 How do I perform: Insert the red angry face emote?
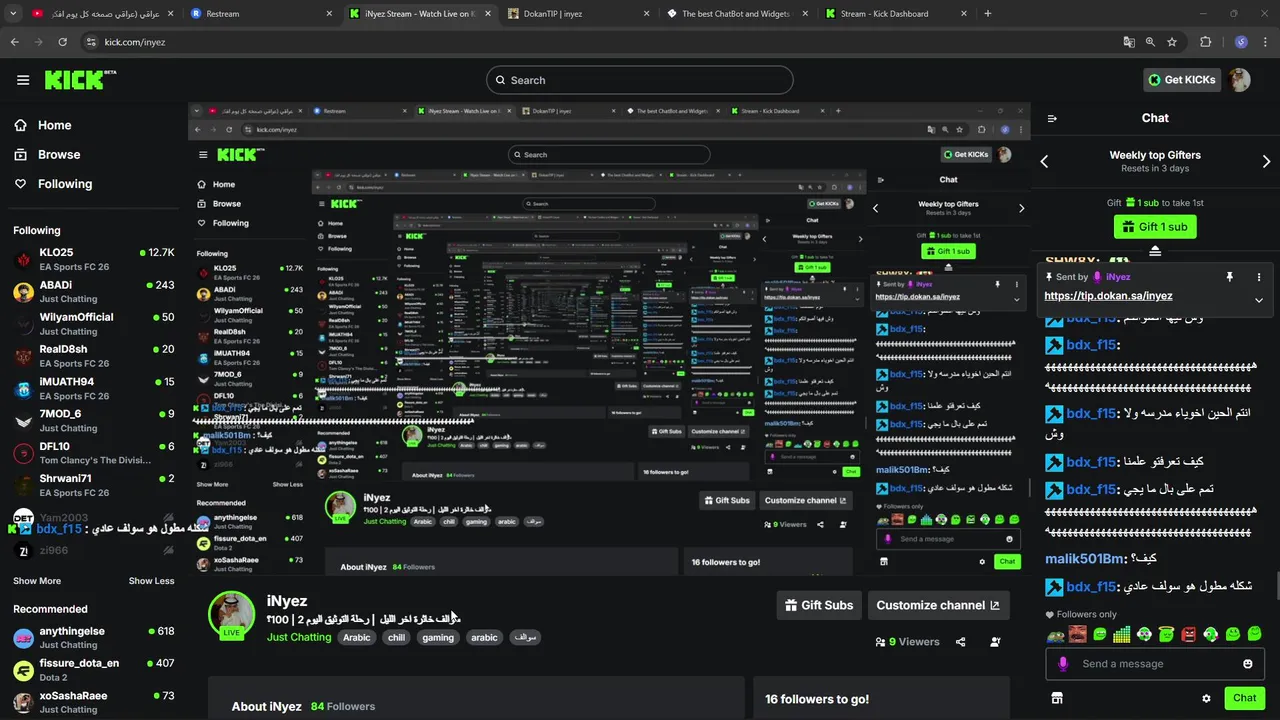1189,634
